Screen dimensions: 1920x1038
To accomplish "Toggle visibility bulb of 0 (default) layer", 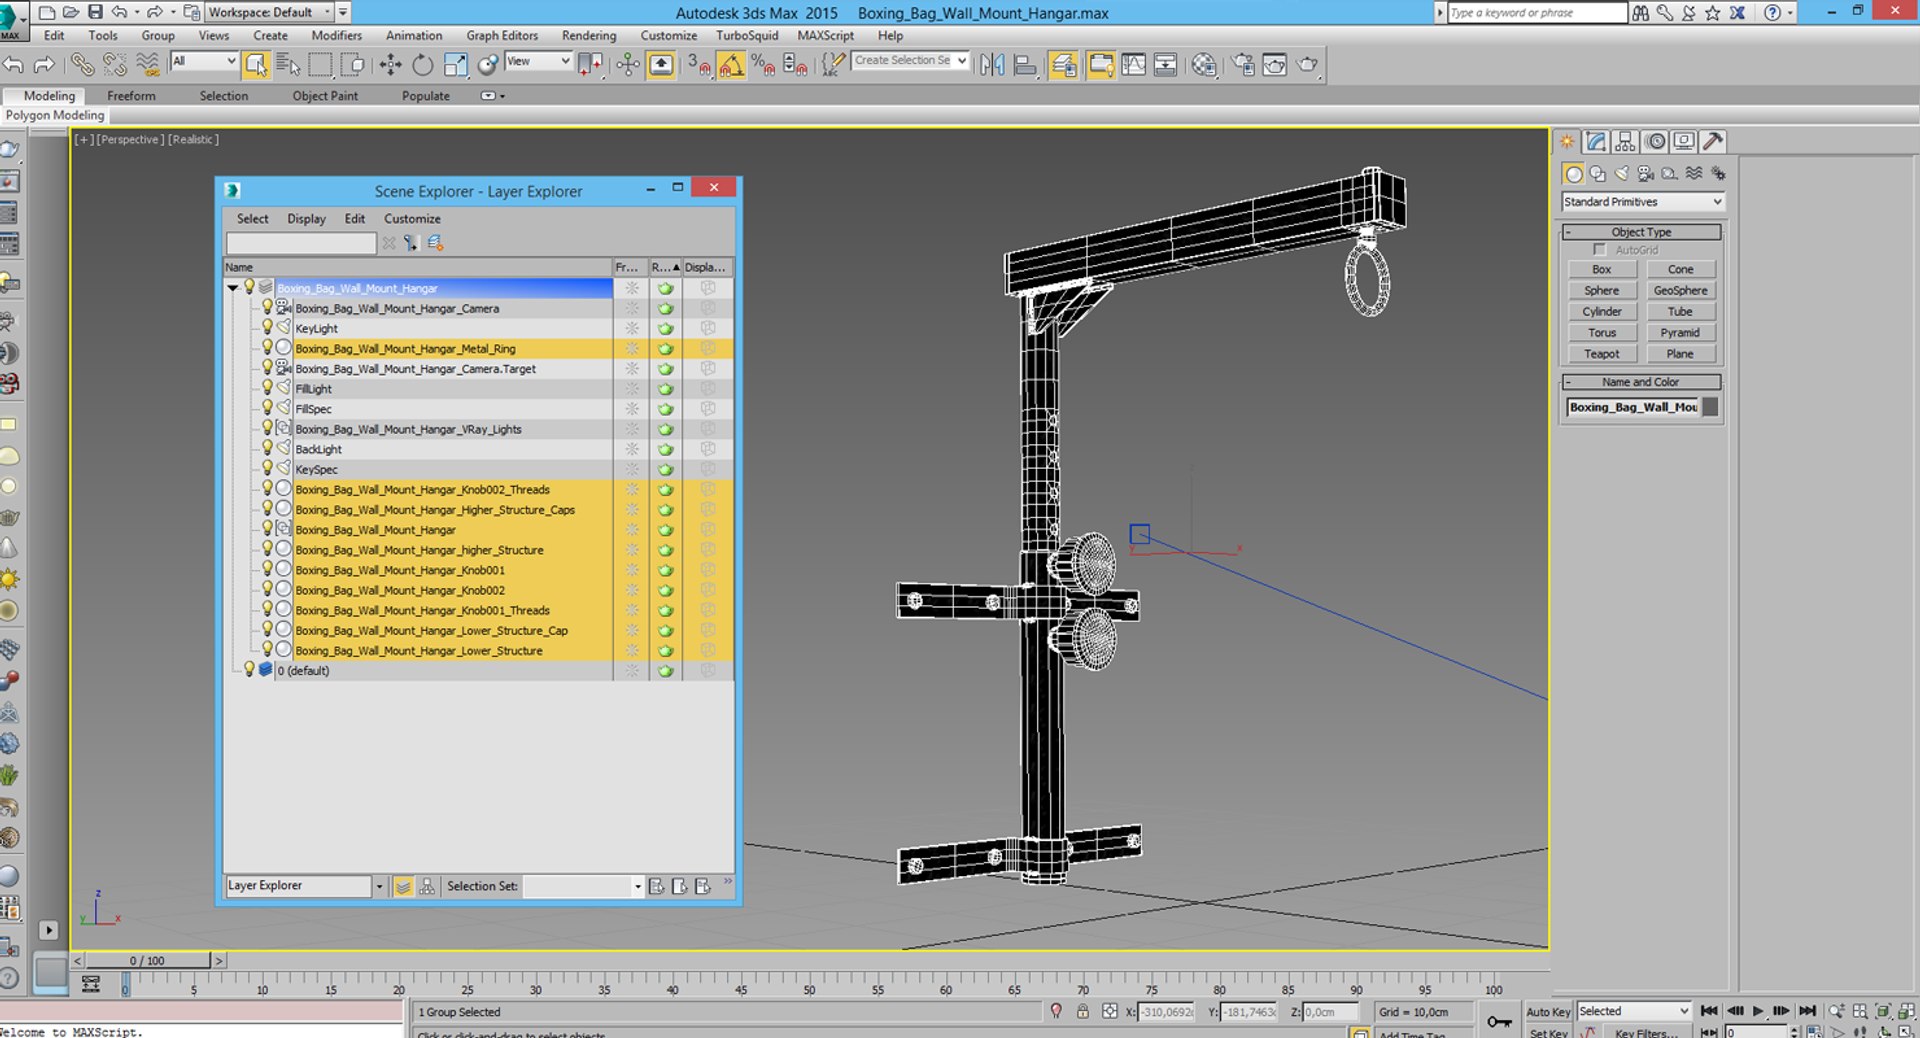I will click(x=249, y=669).
